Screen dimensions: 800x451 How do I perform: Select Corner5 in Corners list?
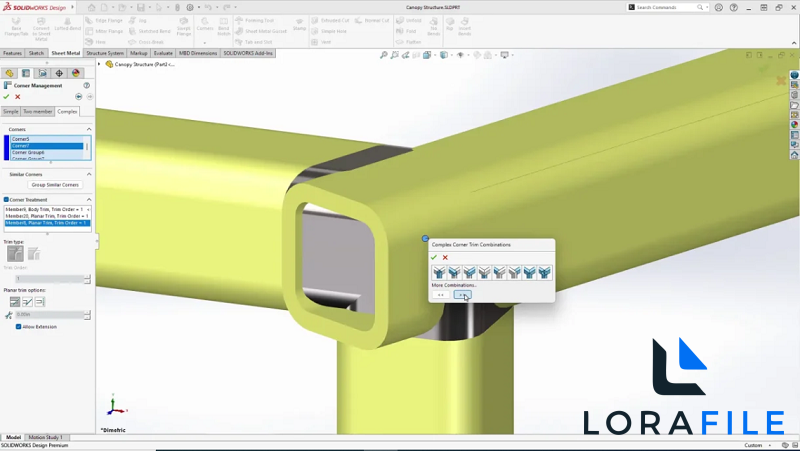(47, 139)
